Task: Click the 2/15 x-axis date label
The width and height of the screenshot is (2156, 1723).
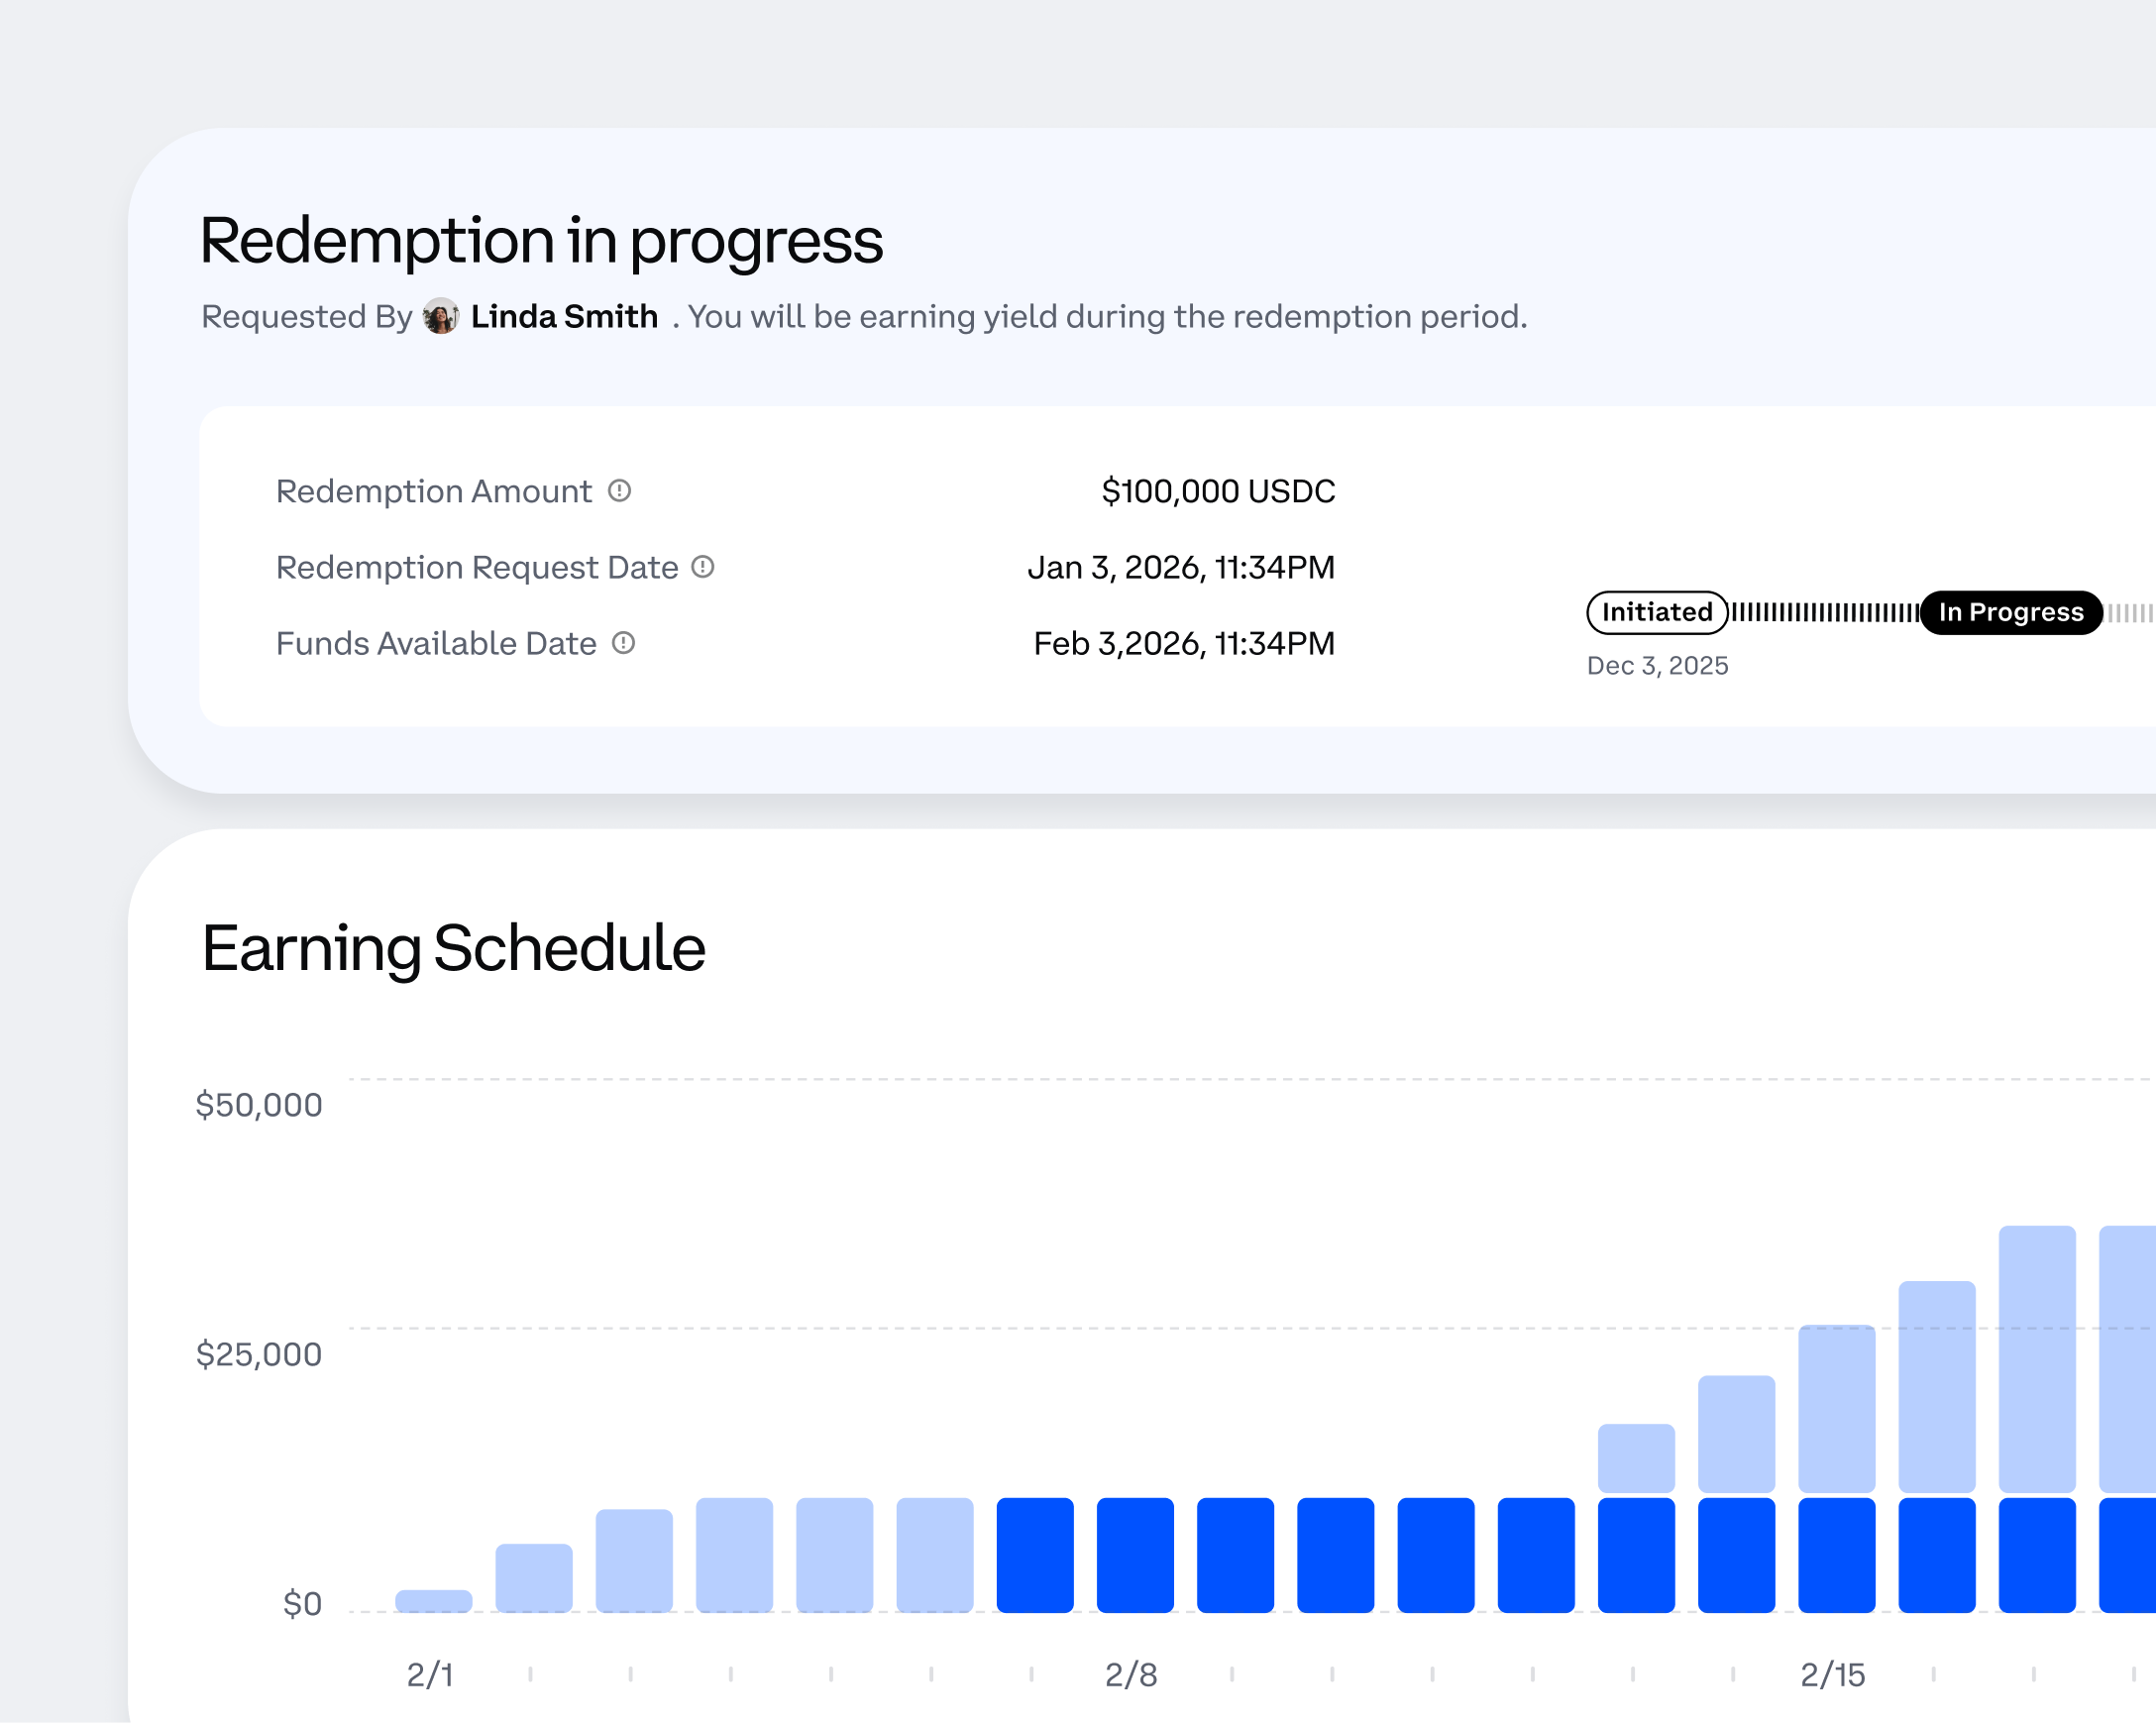Action: pyautogui.click(x=1832, y=1674)
